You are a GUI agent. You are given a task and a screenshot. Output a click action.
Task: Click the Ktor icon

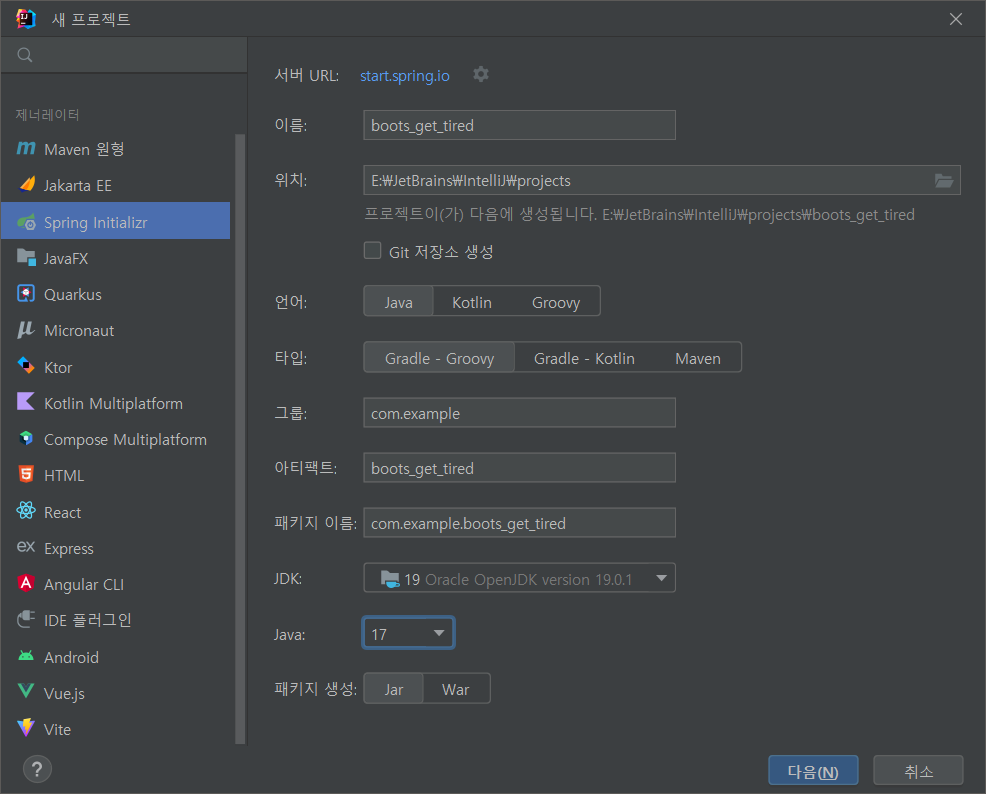[26, 366]
